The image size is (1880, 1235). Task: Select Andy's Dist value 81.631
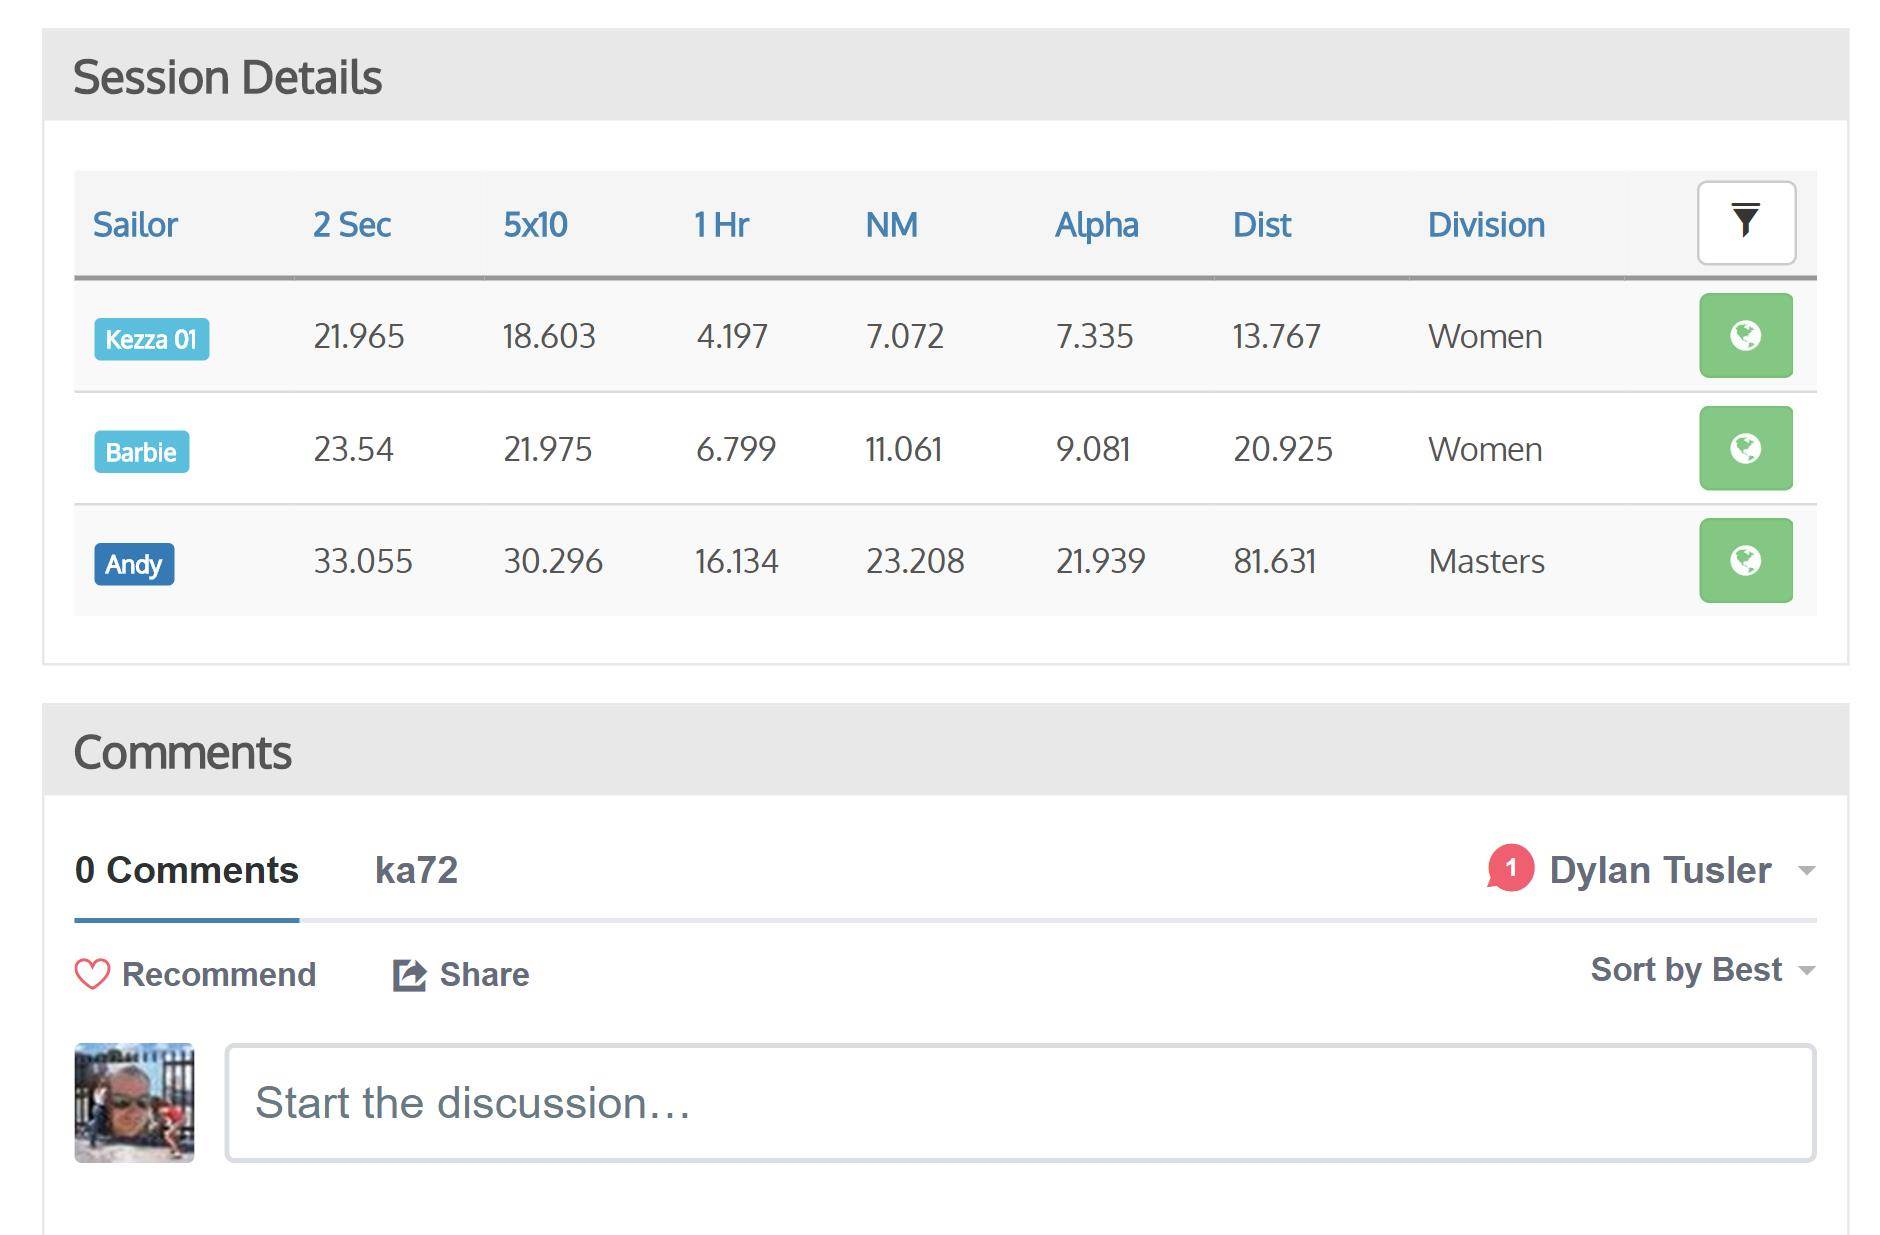click(1274, 561)
